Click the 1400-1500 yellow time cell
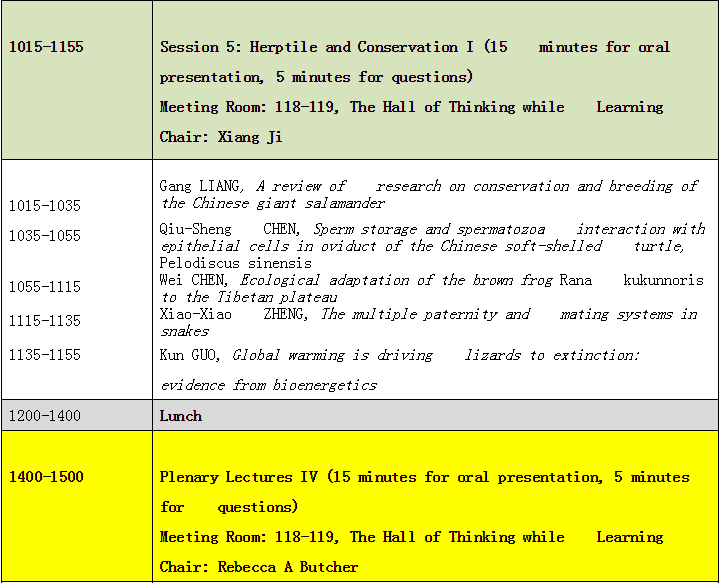Screen dimensions: 719x583 (46, 477)
